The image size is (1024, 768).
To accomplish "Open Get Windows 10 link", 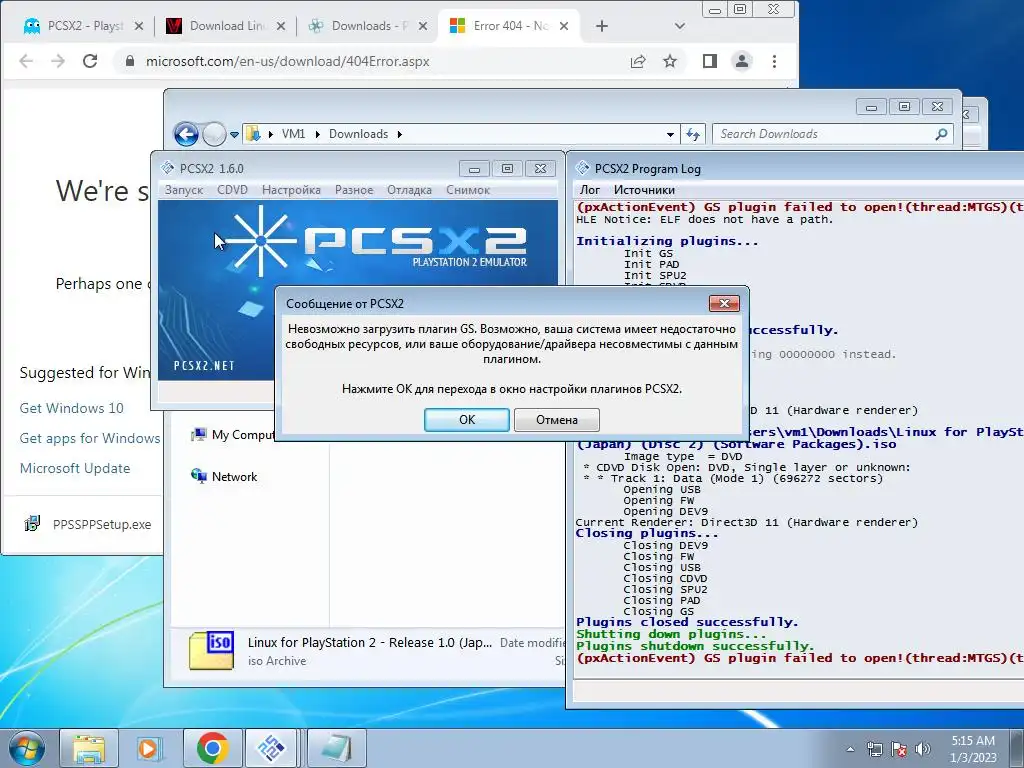I will (71, 408).
